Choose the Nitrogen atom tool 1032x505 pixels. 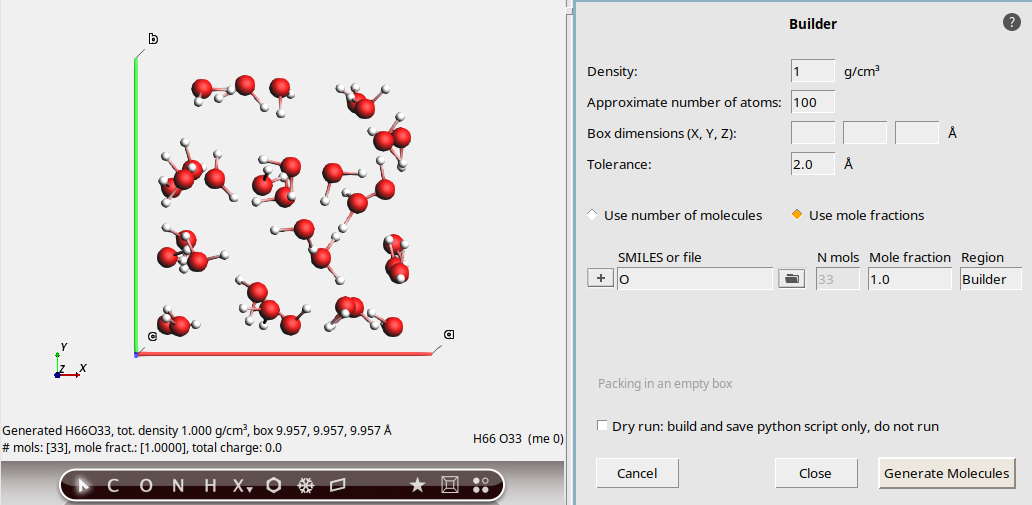point(178,486)
